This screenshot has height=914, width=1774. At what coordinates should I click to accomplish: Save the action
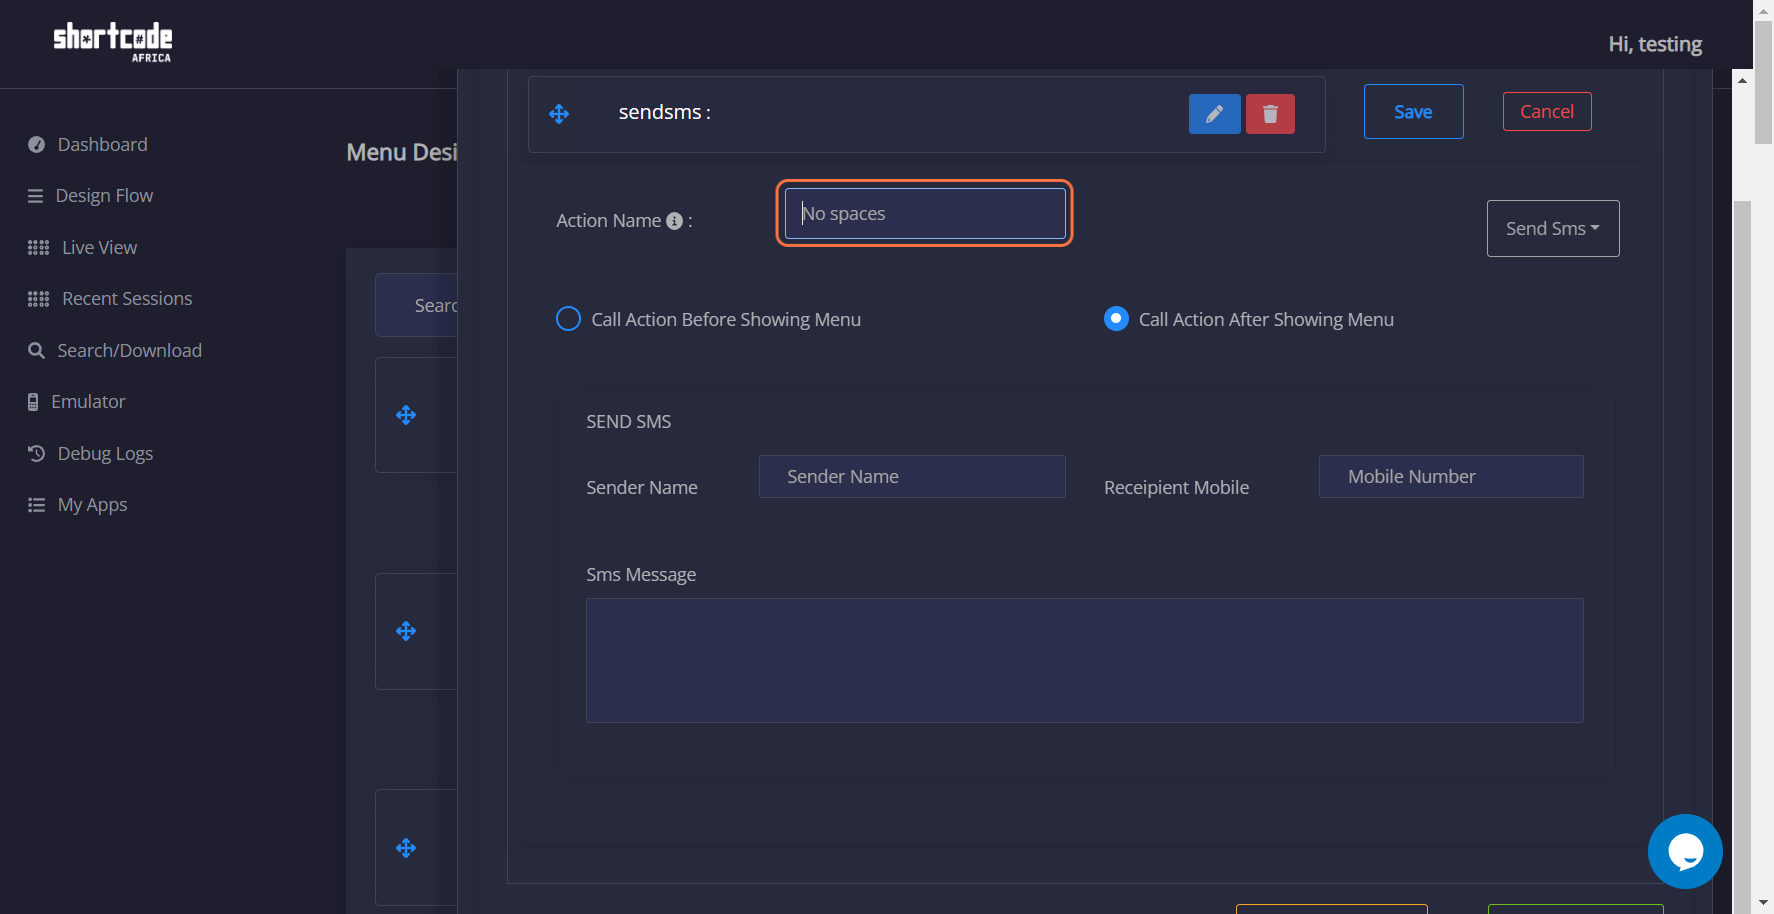(1413, 112)
